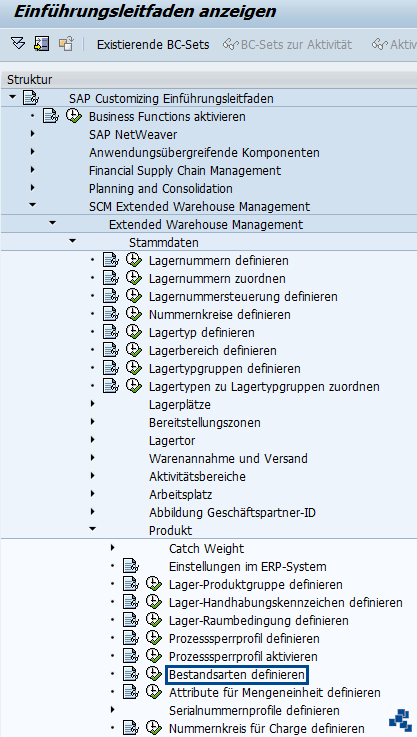Execute Prozesssperrprofil aktivieren activity icon
This screenshot has height=737, width=417.
click(x=154, y=656)
